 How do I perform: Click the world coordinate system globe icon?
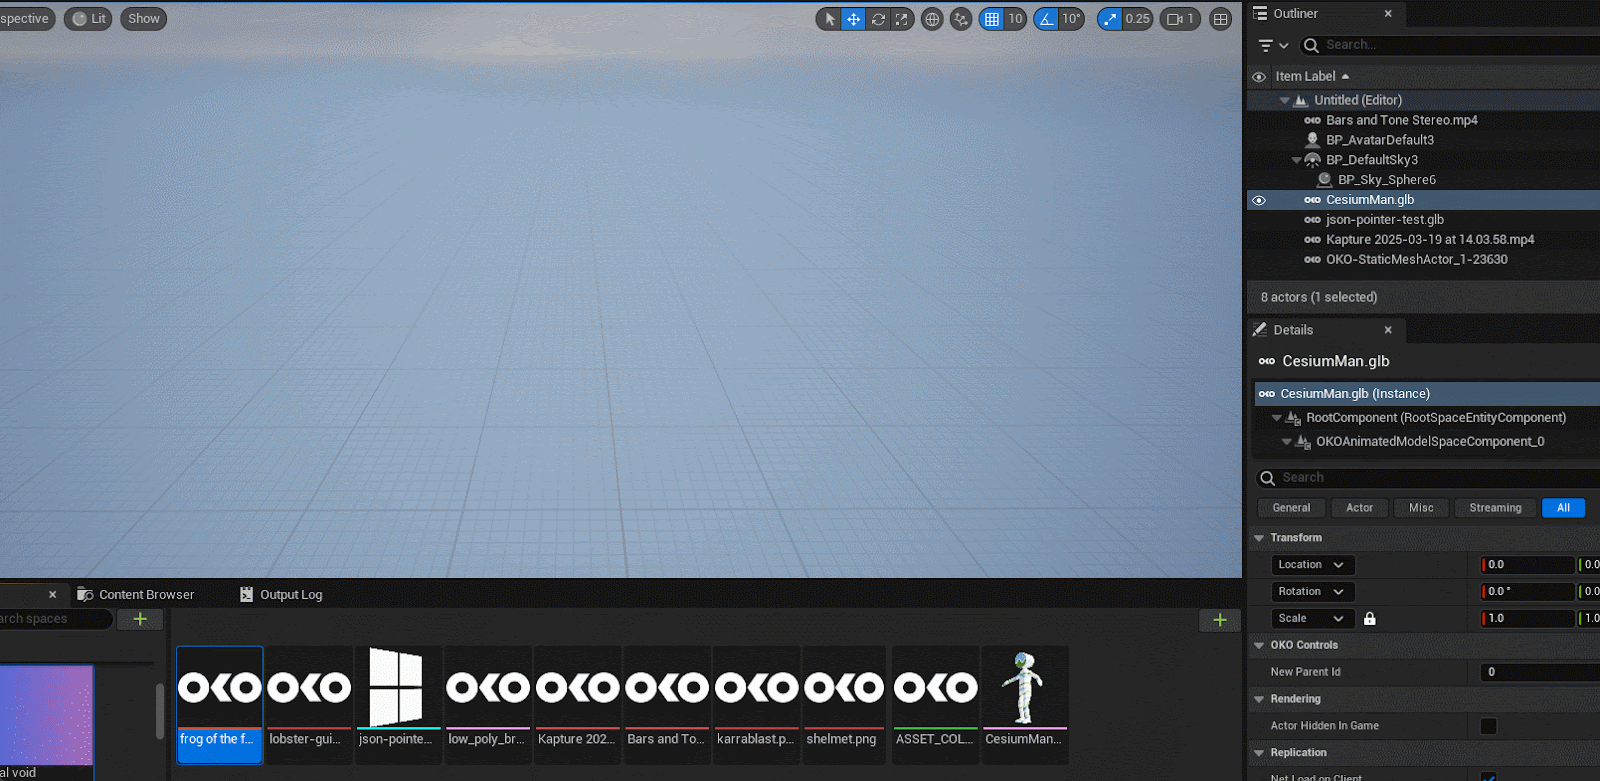pyautogui.click(x=932, y=19)
